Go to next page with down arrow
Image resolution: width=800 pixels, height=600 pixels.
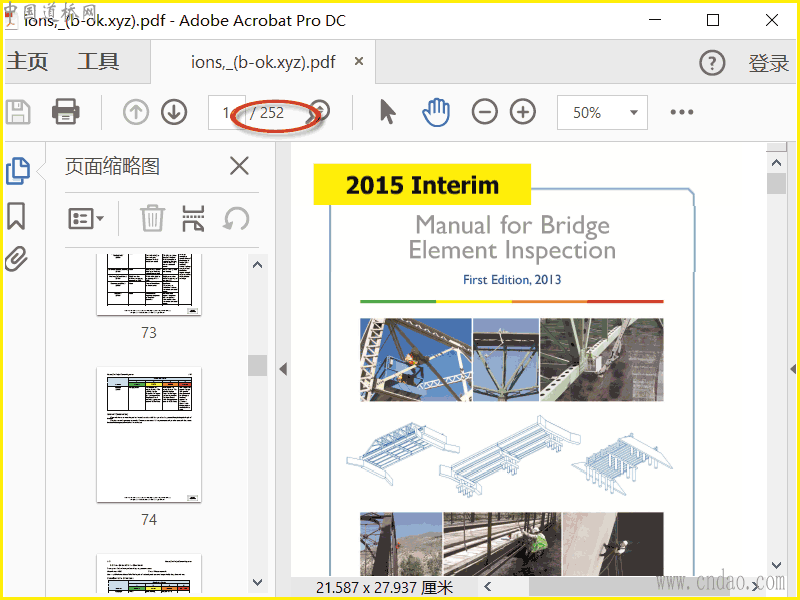pyautogui.click(x=174, y=112)
